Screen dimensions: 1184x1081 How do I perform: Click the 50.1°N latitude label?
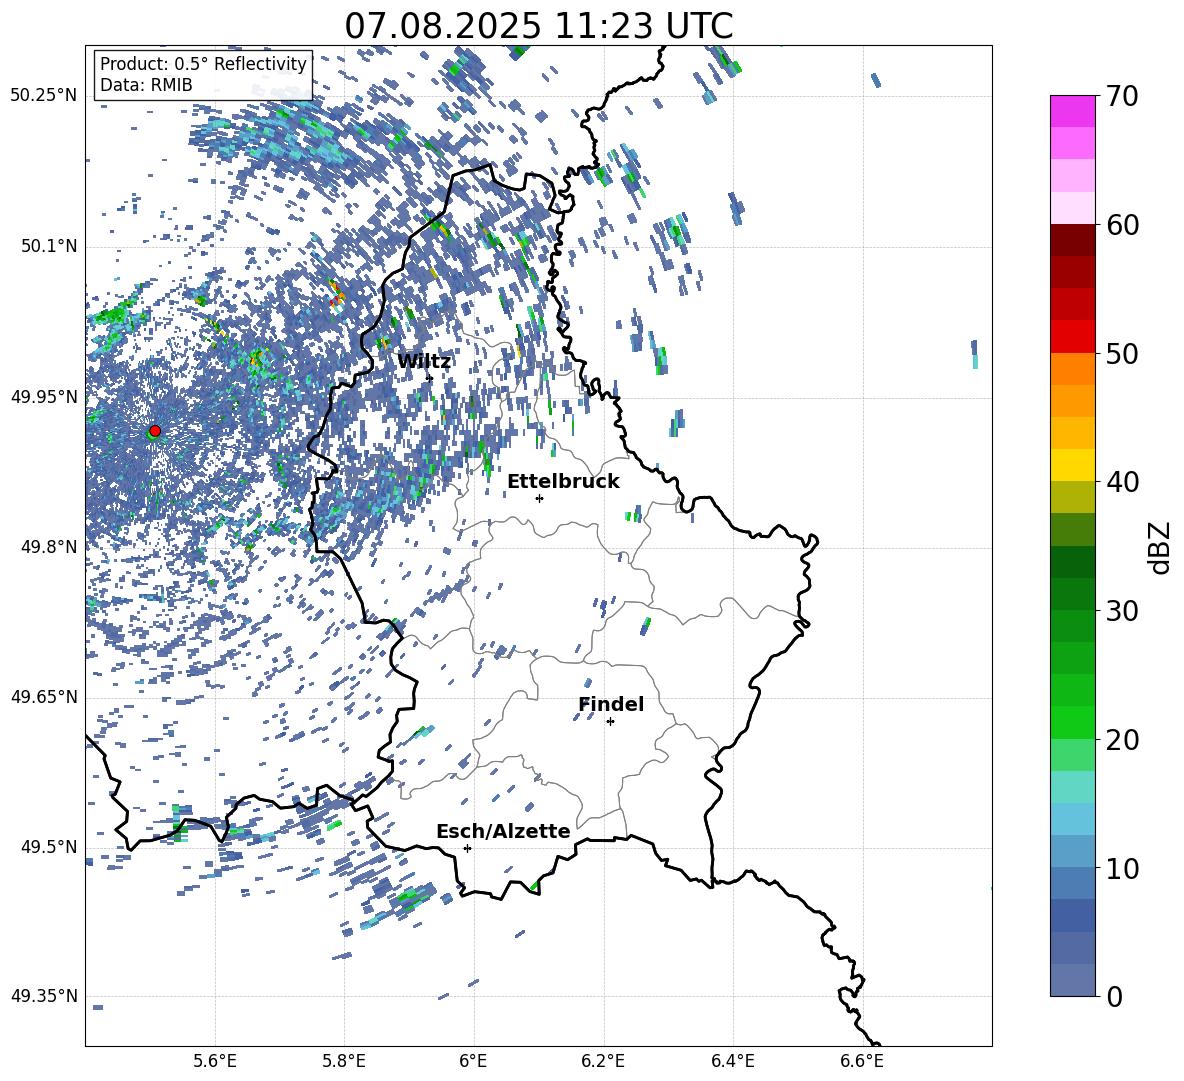click(49, 246)
